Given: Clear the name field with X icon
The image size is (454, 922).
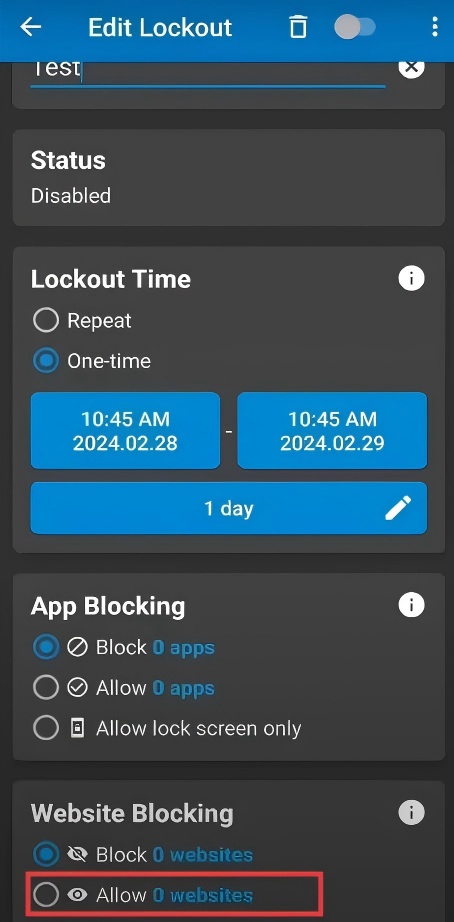Looking at the screenshot, I should coord(411,68).
